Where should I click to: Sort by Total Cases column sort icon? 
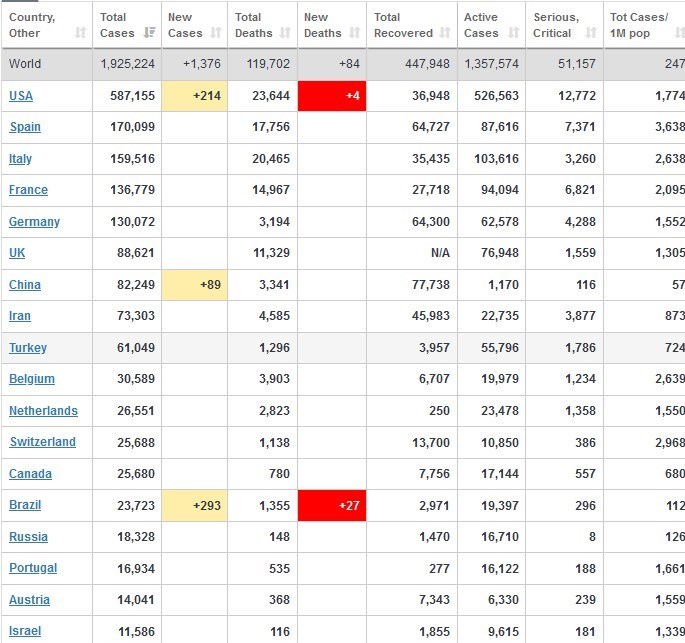pos(150,33)
